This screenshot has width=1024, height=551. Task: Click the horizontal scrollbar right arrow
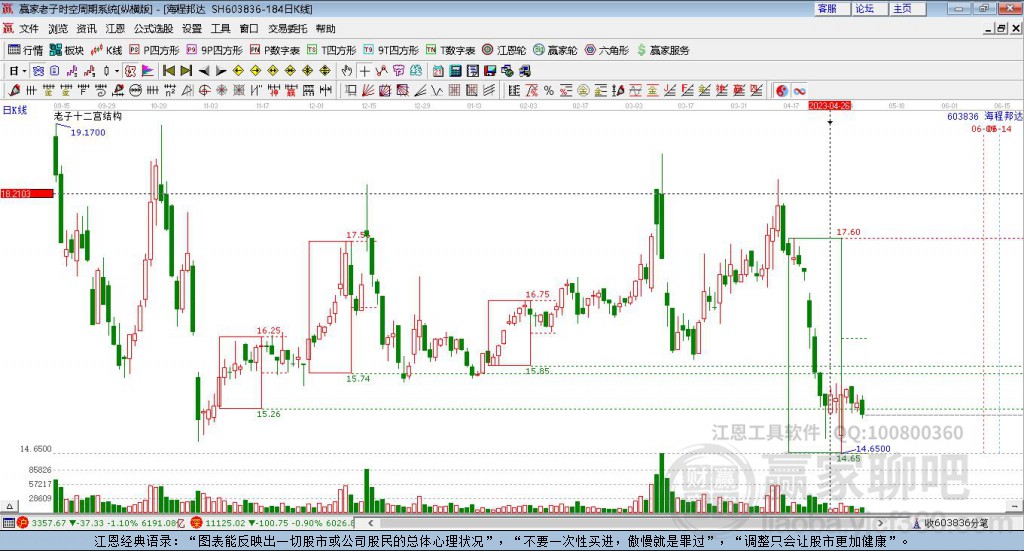pyautogui.click(x=880, y=523)
